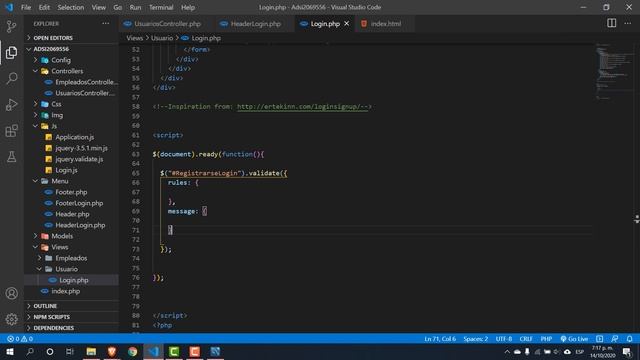640x360 pixels.
Task: Change indentation via Spaces: 2
Action: coord(476,339)
